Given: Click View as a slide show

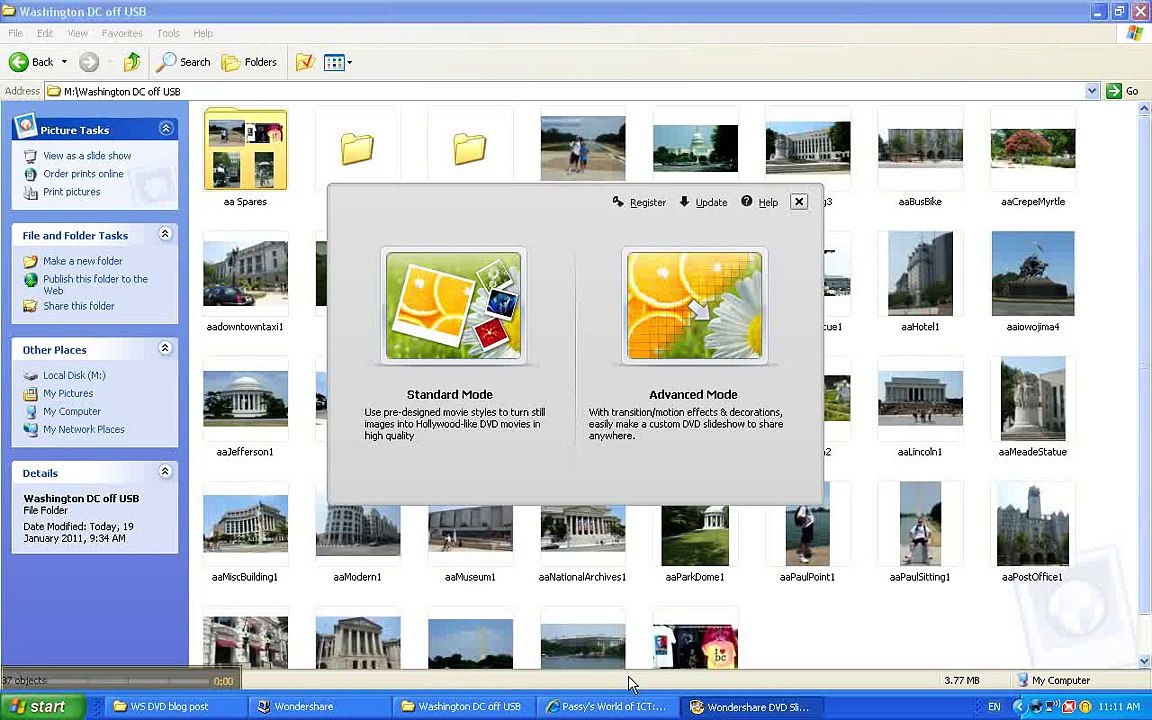Looking at the screenshot, I should (87, 156).
